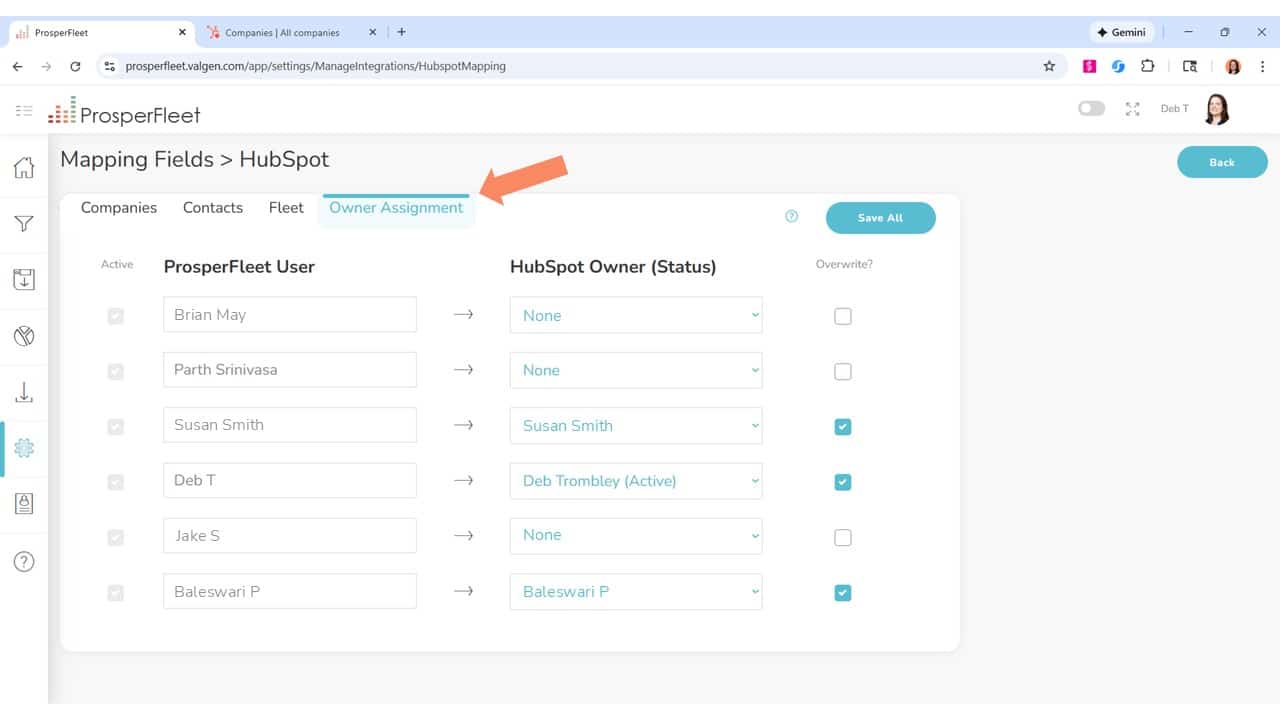Select Owner Assignment tab

point(396,208)
